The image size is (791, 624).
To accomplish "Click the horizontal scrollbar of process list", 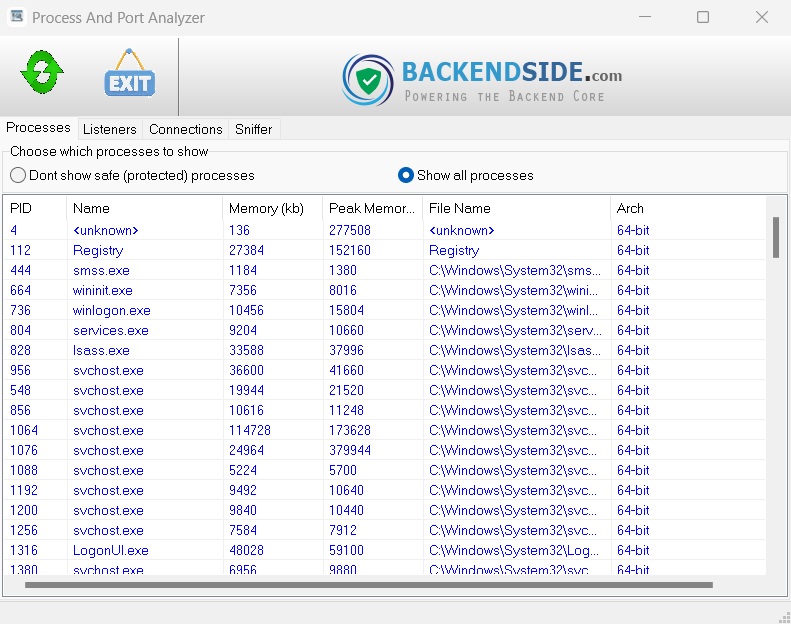I will pyautogui.click(x=369, y=585).
